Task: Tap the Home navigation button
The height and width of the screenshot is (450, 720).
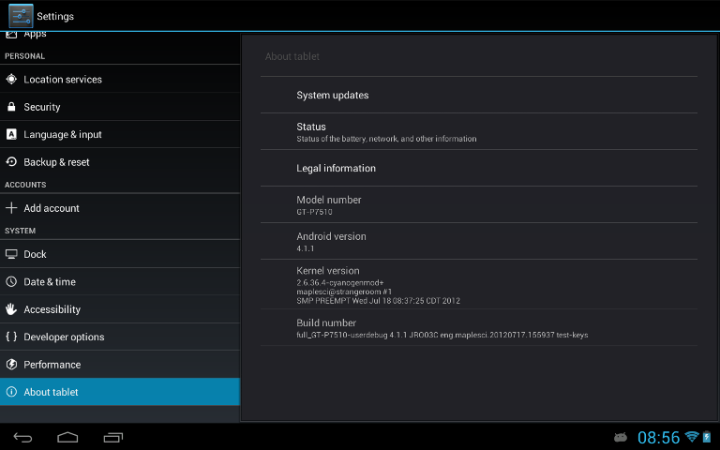Action: [x=68, y=437]
